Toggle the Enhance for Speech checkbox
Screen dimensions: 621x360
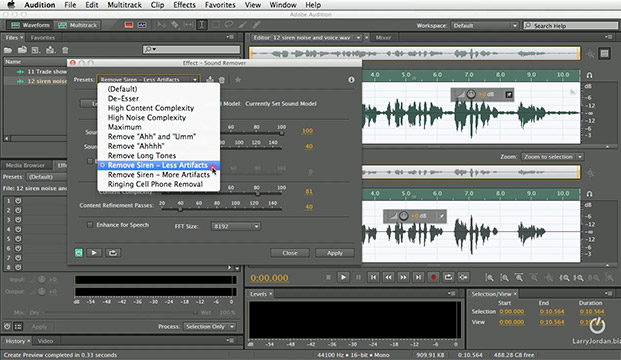tap(90, 225)
